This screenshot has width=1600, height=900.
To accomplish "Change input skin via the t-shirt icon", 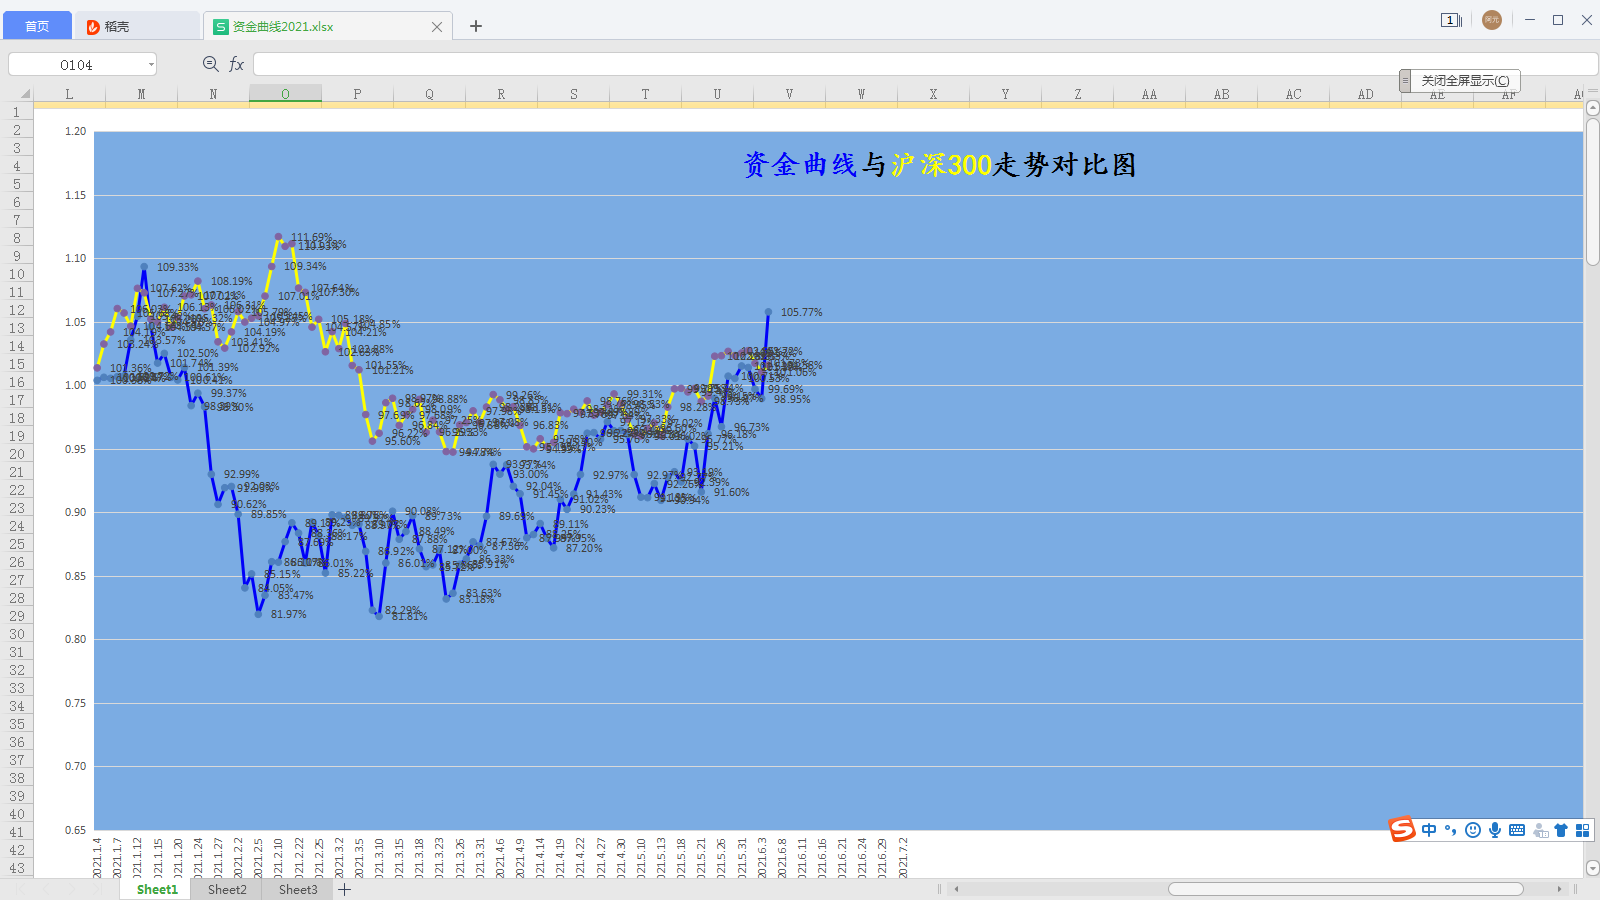I will 1561,830.
